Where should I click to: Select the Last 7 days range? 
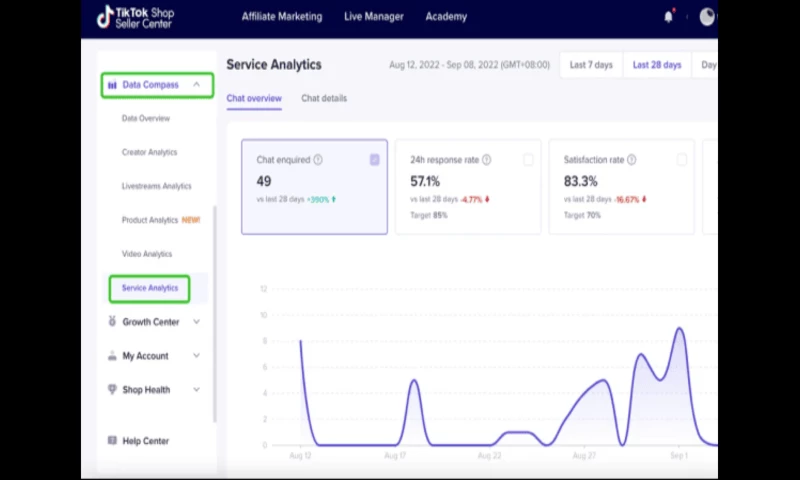point(591,65)
